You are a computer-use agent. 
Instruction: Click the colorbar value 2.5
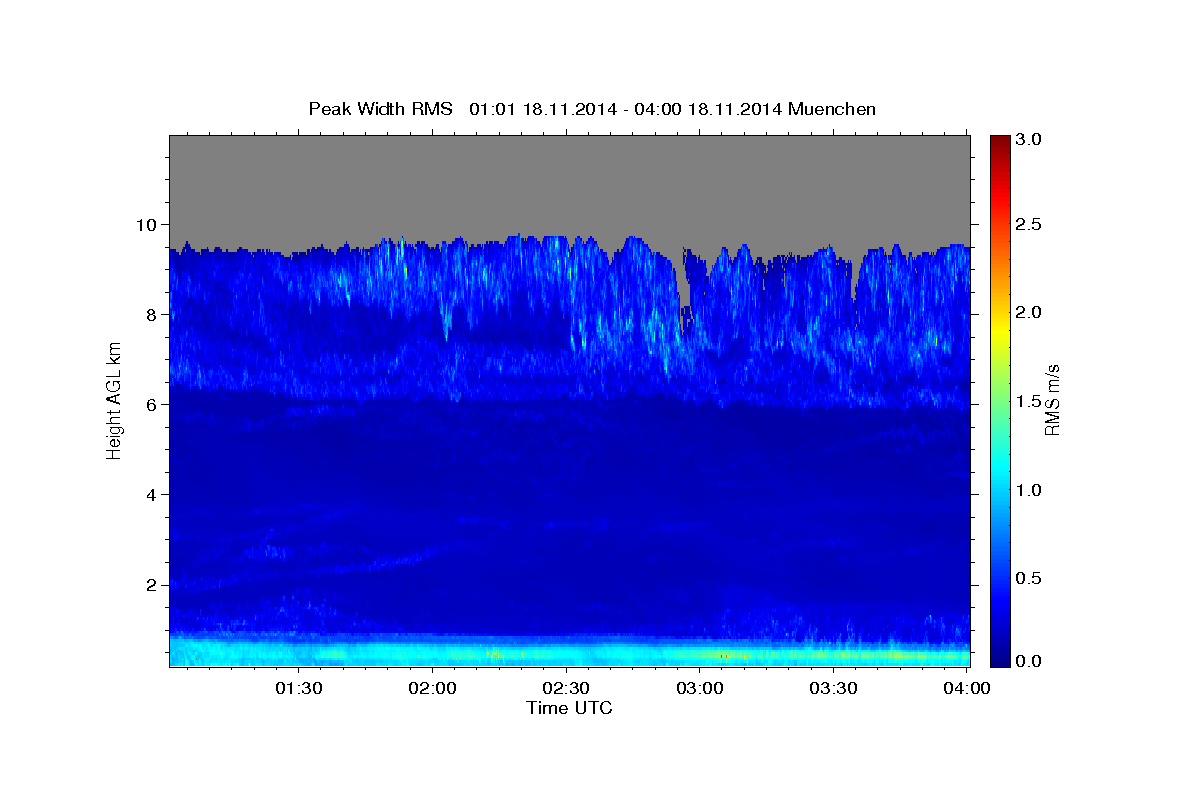coord(1031,225)
